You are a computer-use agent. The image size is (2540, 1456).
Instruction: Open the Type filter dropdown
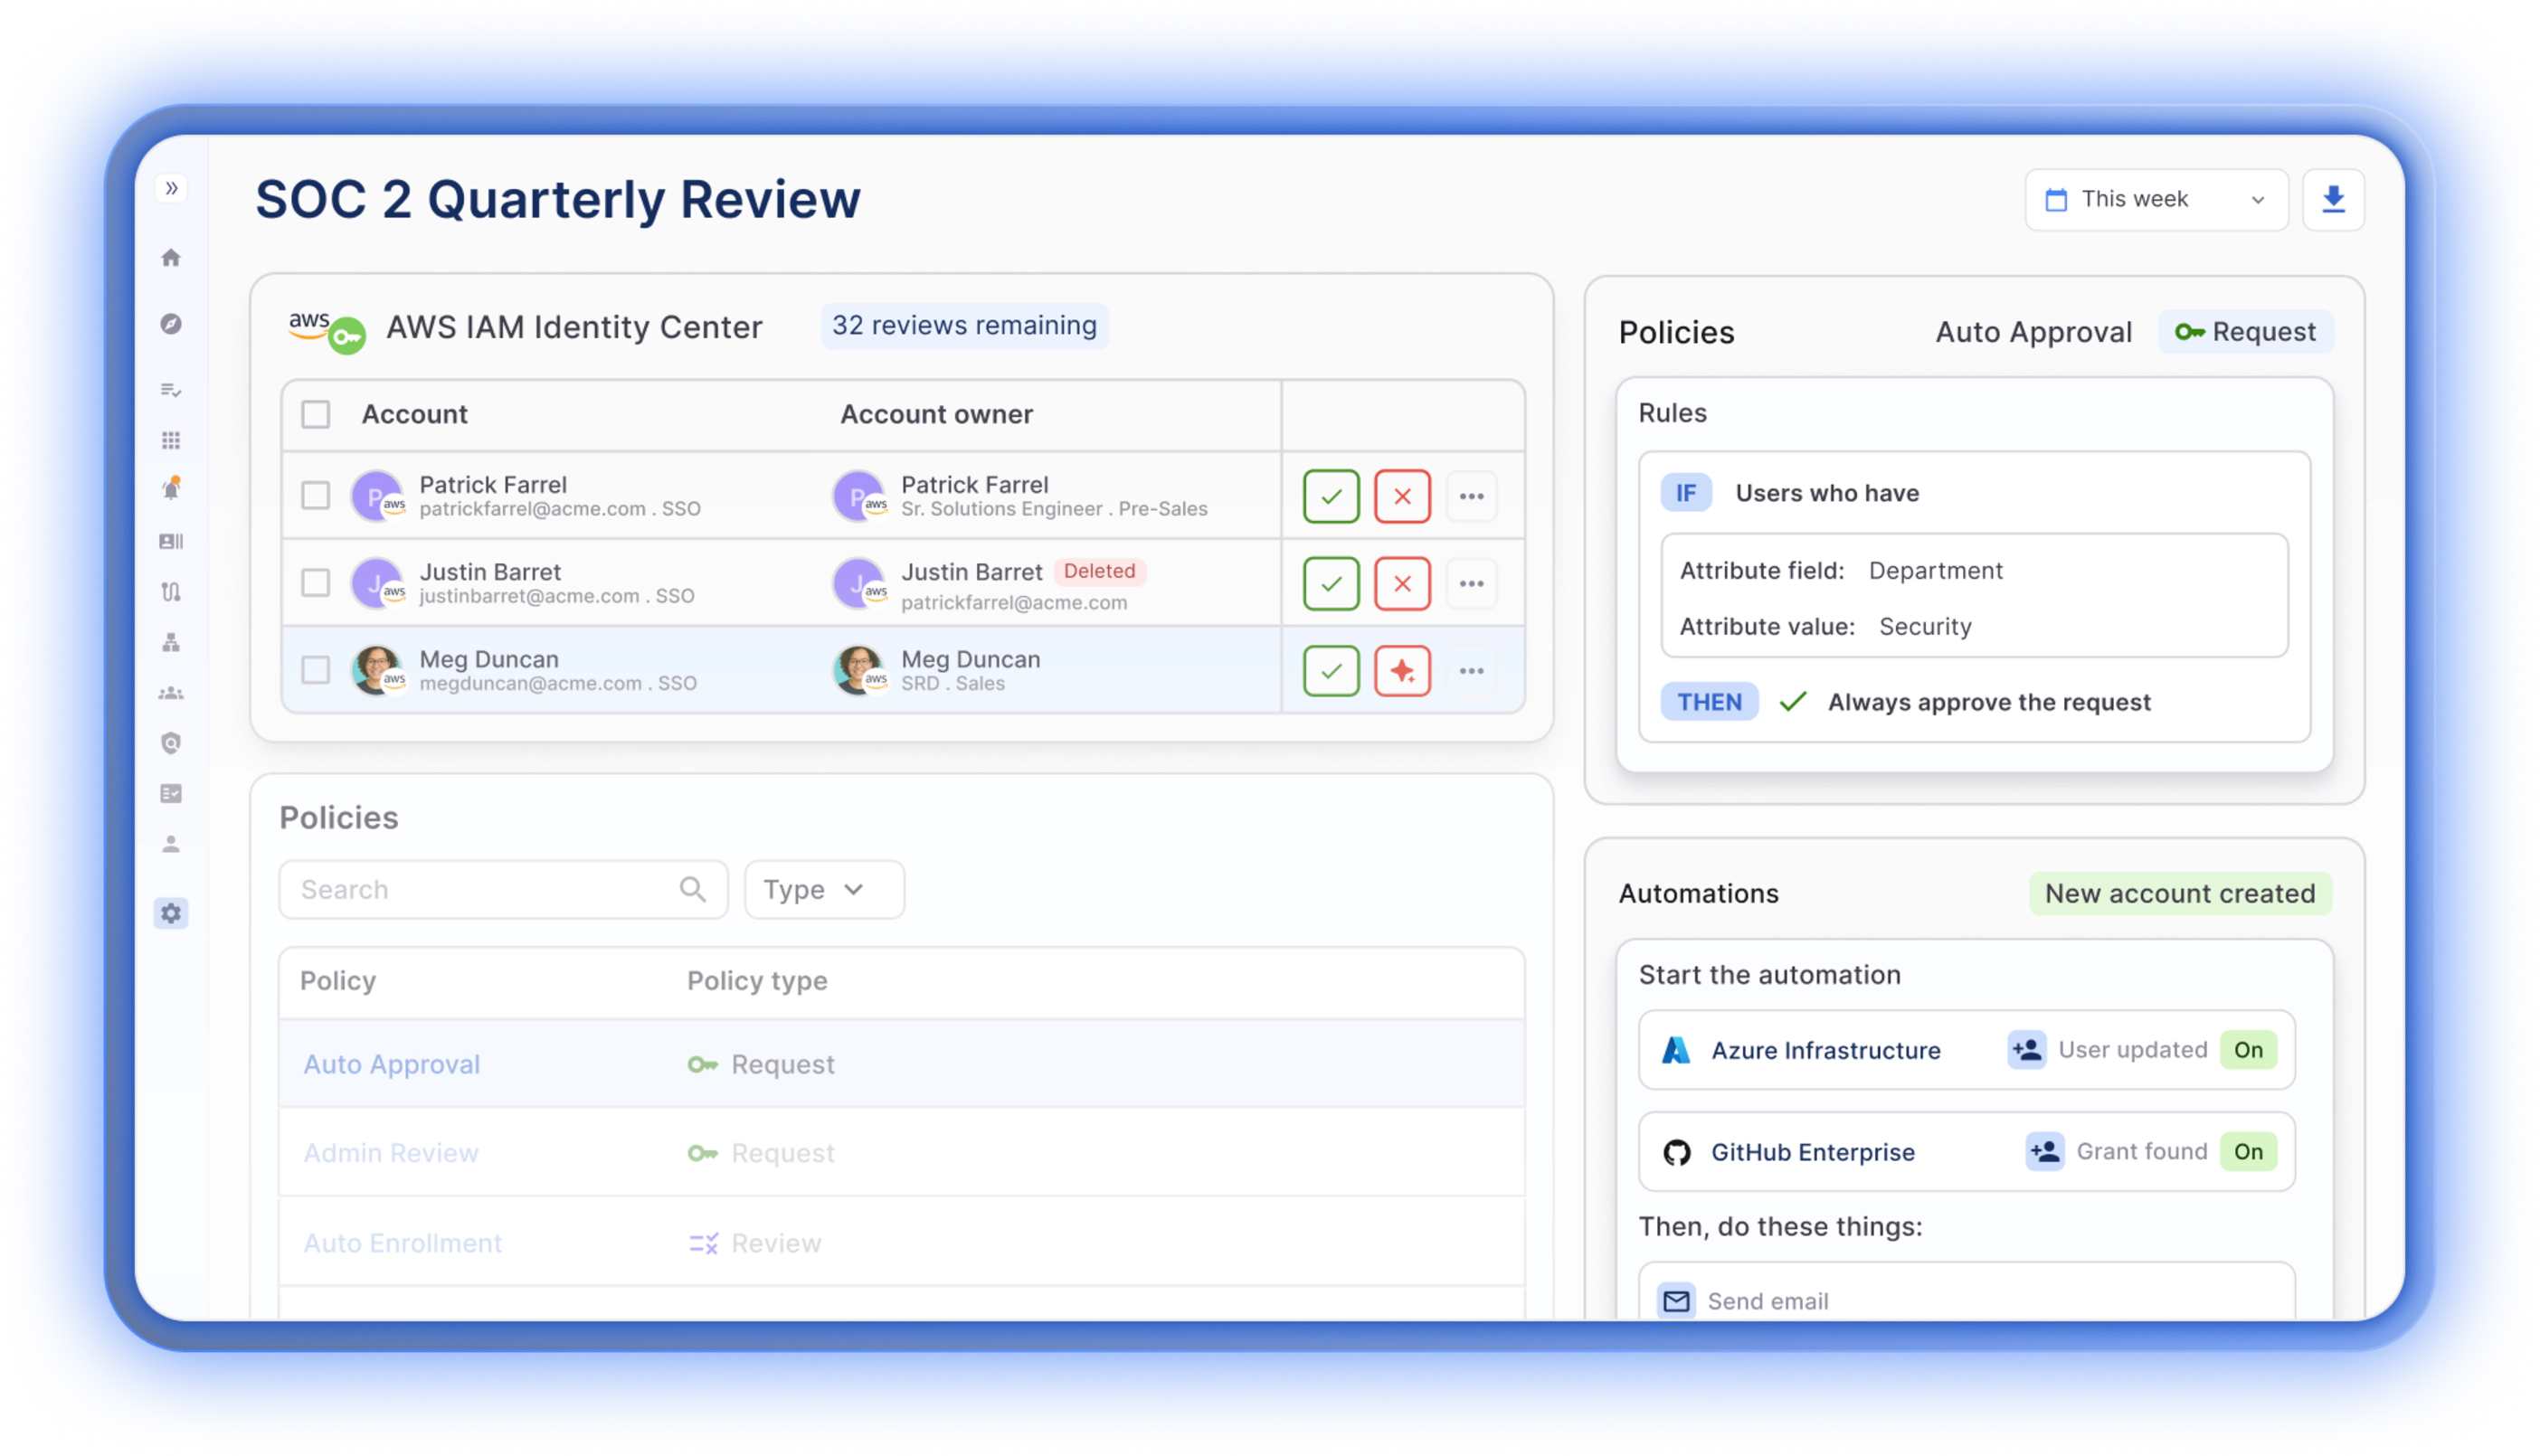(823, 889)
